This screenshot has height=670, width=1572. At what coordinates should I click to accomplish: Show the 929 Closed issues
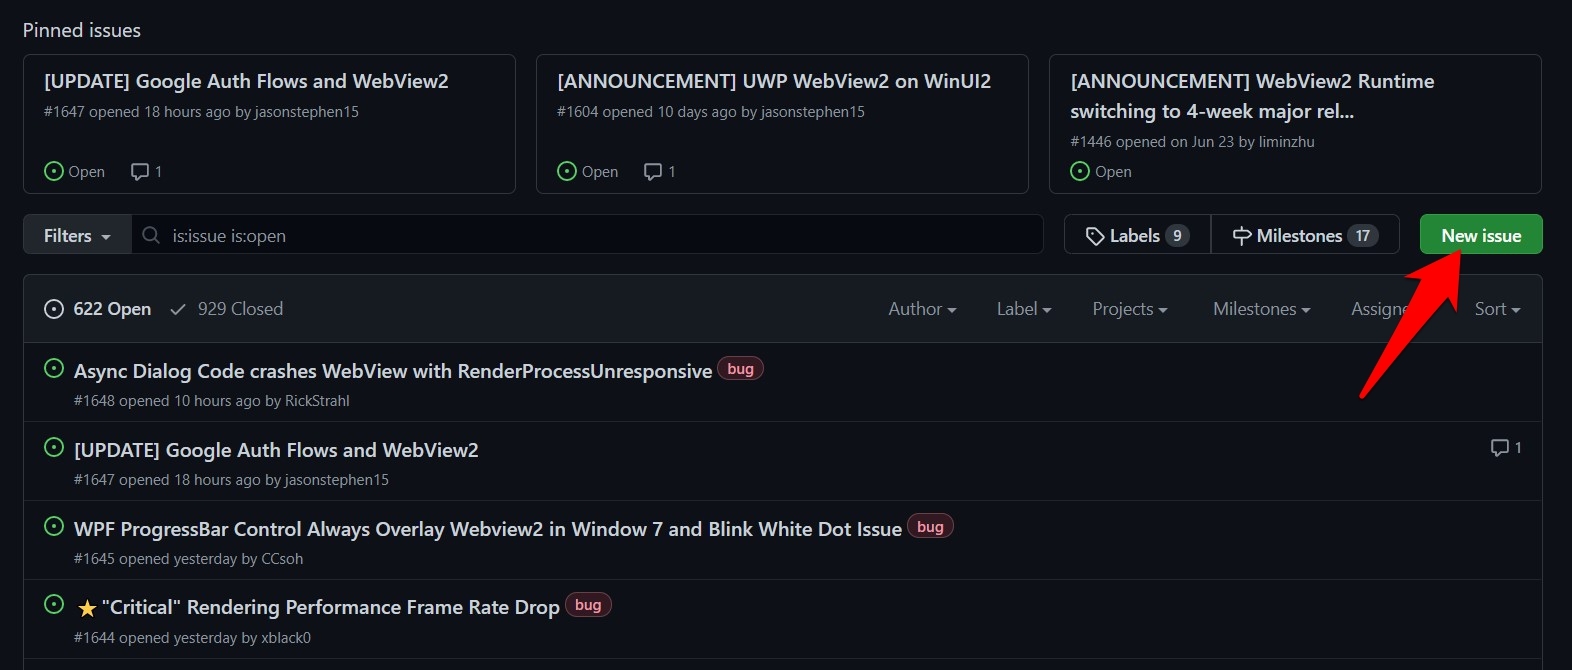click(227, 309)
